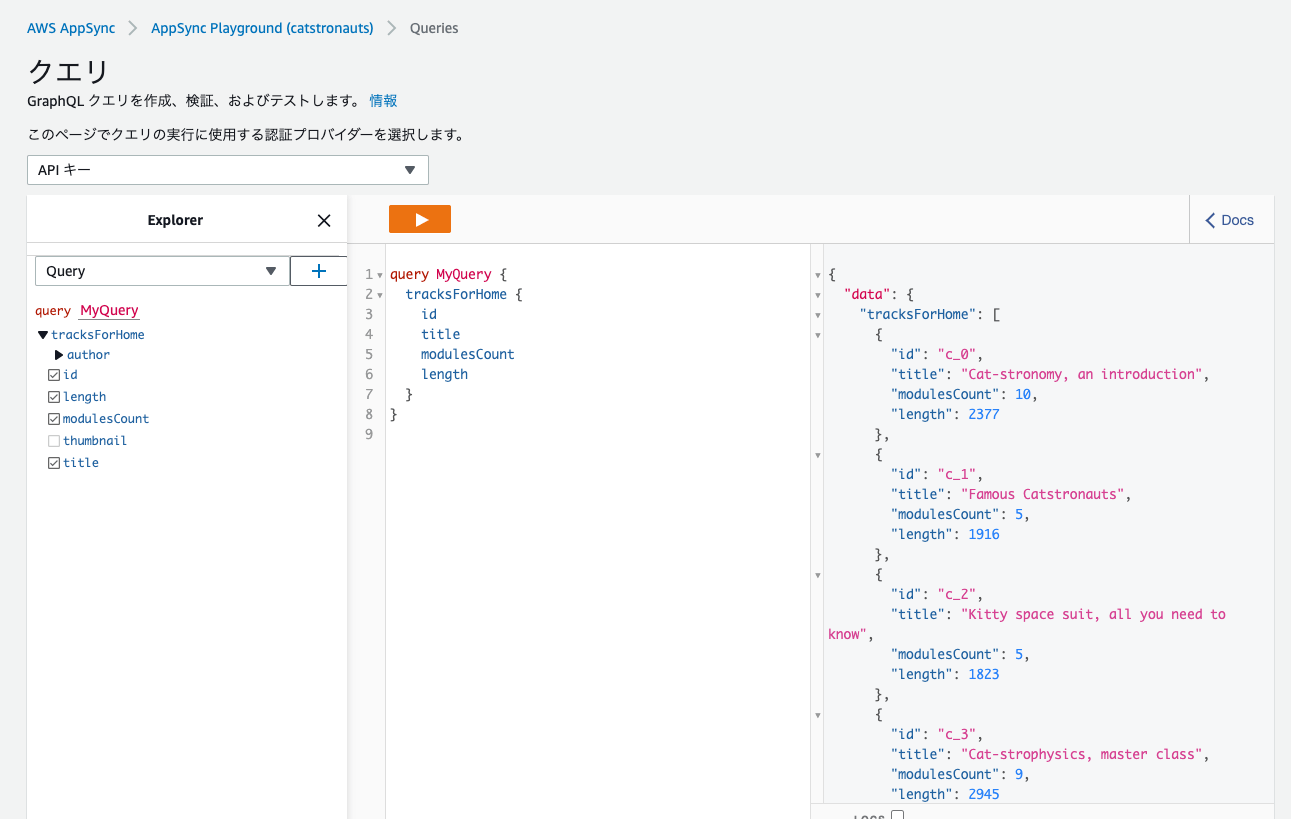Viewport: 1291px width, 819px height.
Task: Click modulesCount in the query editor
Action: pos(467,354)
